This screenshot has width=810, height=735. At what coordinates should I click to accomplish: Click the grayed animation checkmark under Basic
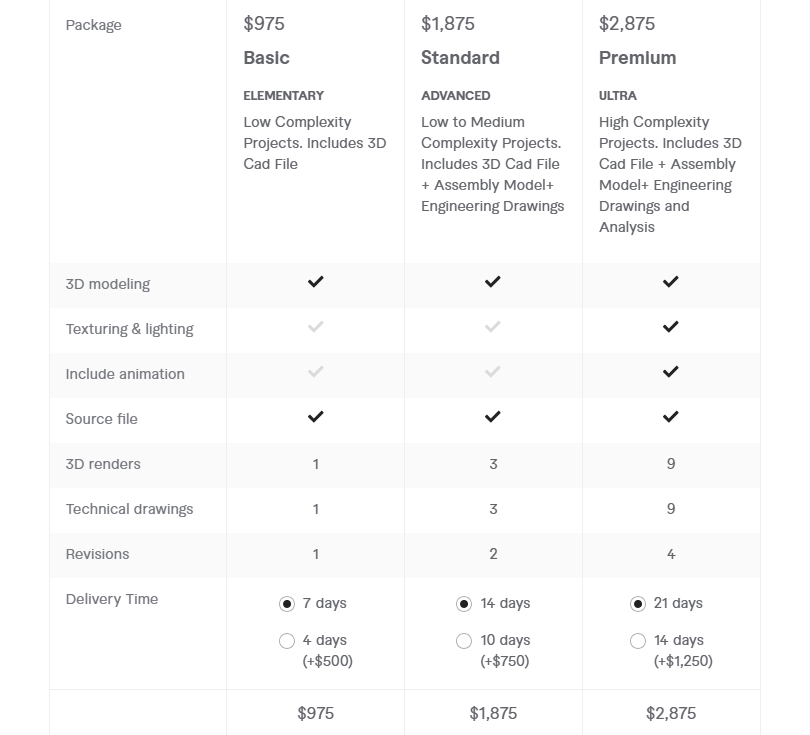pos(315,374)
